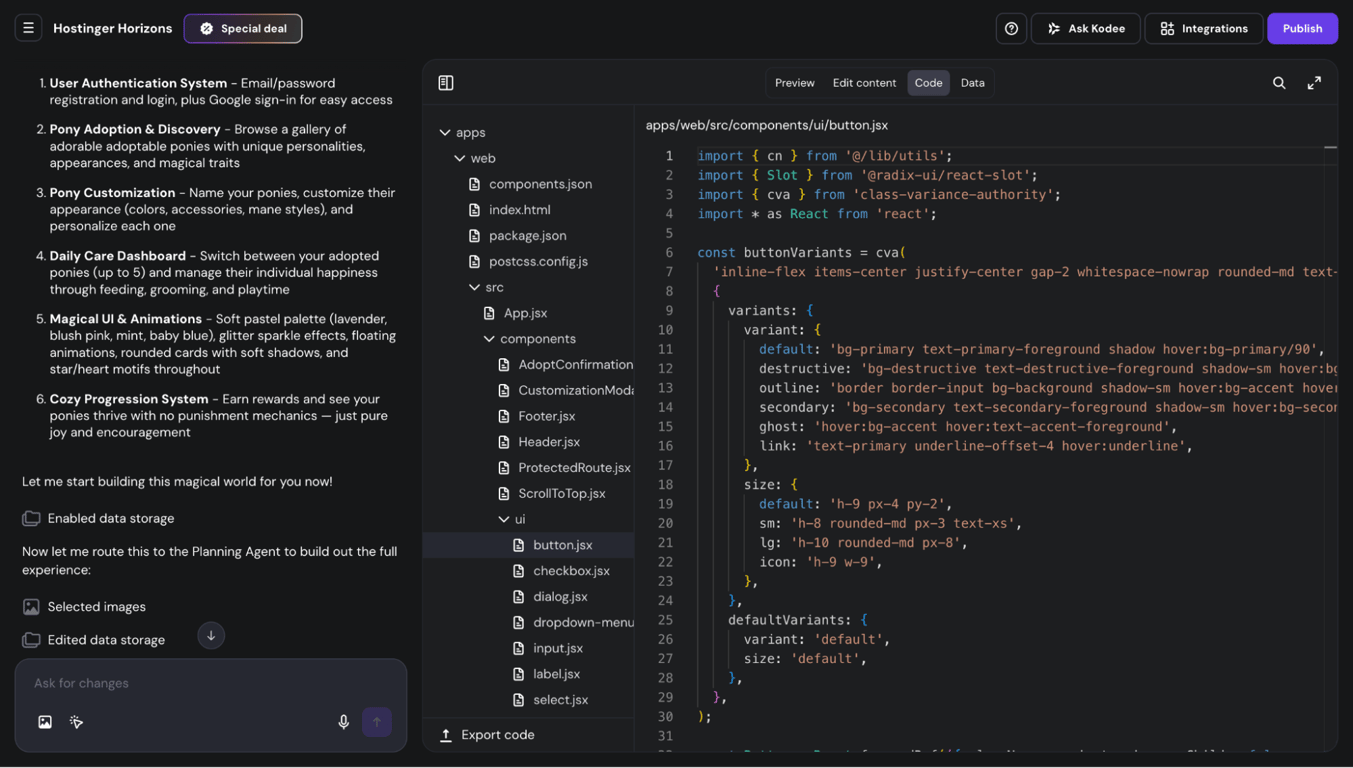Open search in the code panel
The width and height of the screenshot is (1353, 768).
tap(1279, 83)
